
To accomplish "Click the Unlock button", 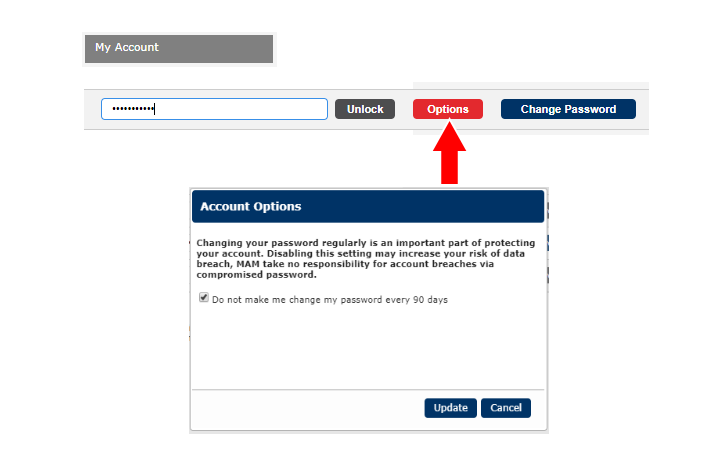I will tap(365, 109).
